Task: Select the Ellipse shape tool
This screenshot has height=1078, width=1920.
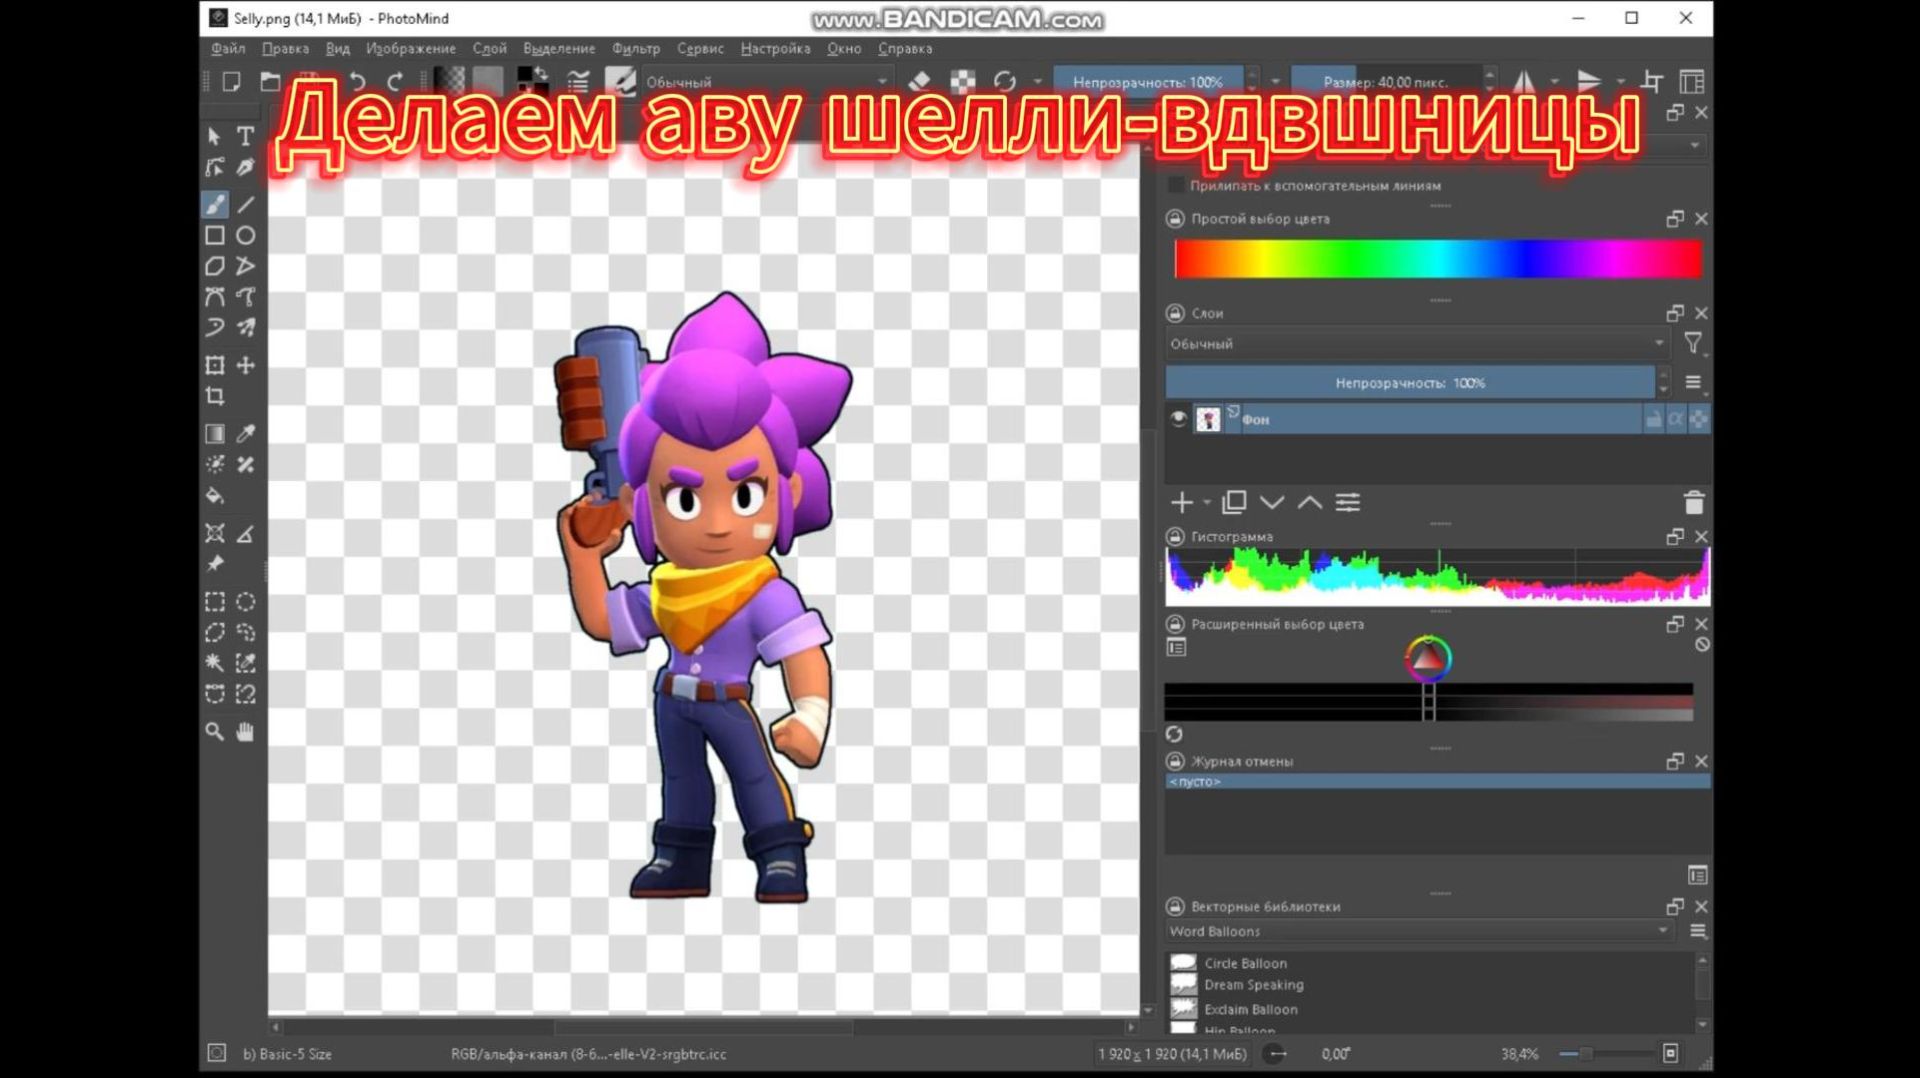Action: point(245,235)
